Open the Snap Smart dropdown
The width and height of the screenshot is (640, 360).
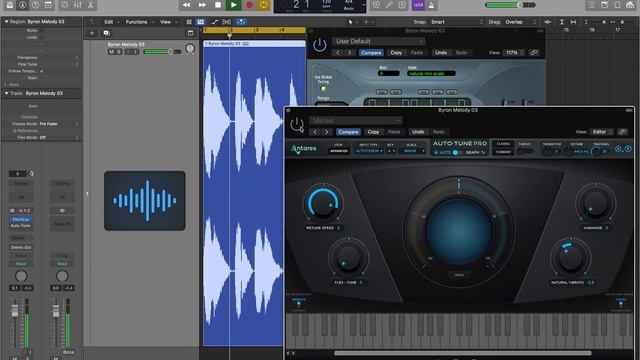point(456,22)
